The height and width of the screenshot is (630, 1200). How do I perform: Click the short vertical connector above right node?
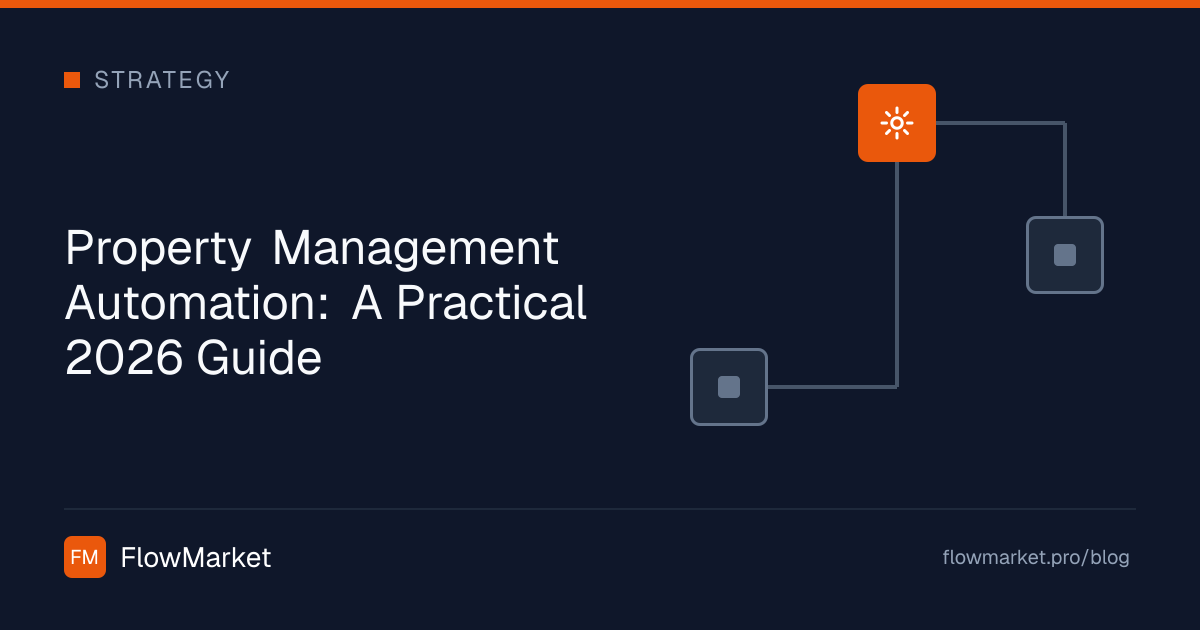[x=1065, y=169]
